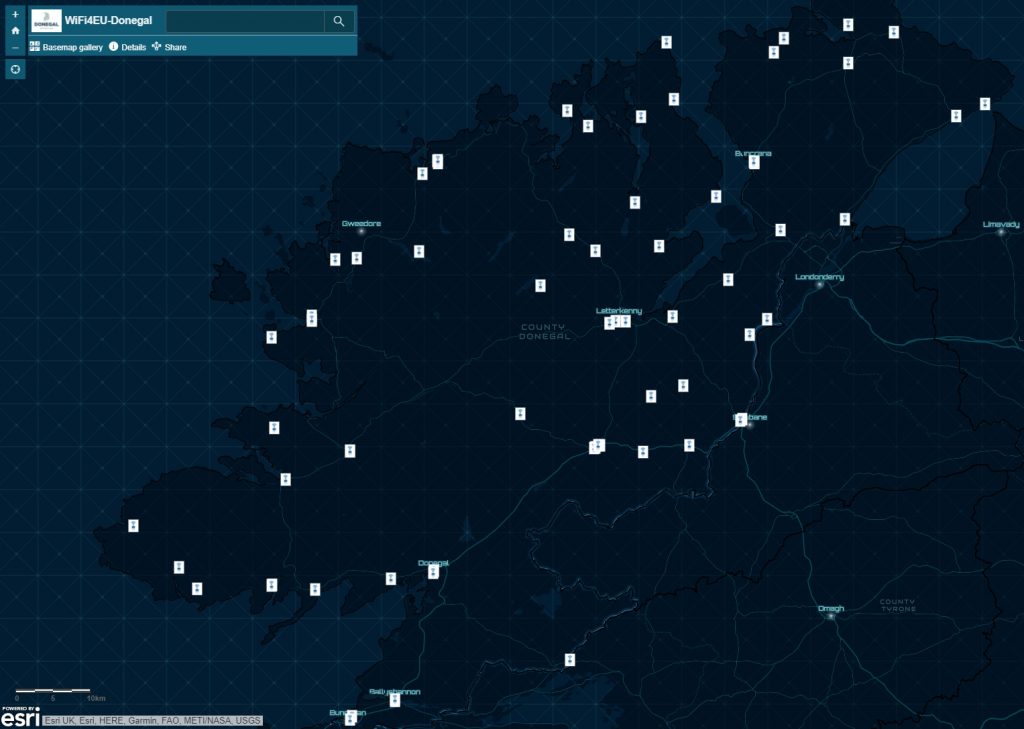This screenshot has width=1024, height=729.
Task: Select the WiFi marker at Donegal town
Action: 433,572
